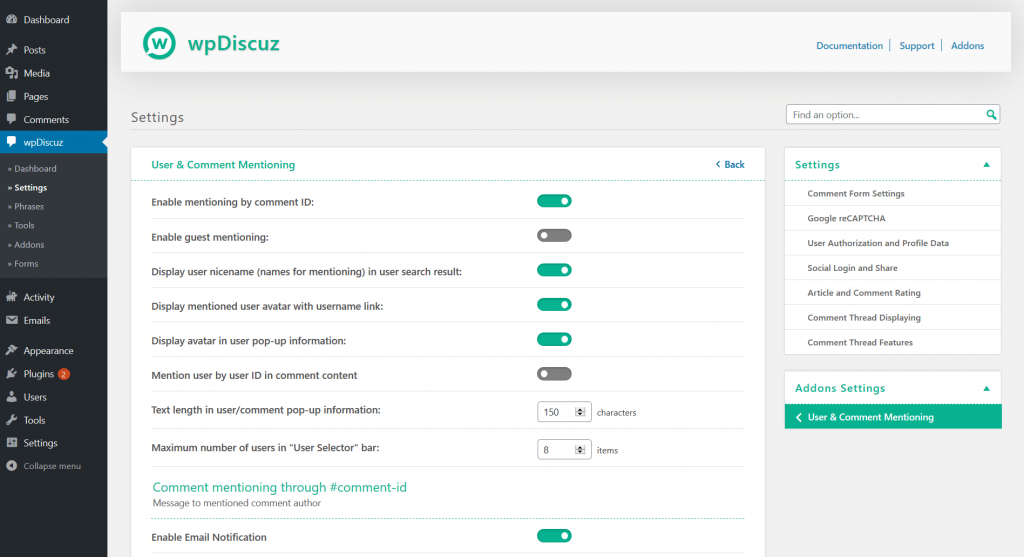Toggle Mention user by user ID switch
Screen dimensions: 1024x557
pos(554,374)
